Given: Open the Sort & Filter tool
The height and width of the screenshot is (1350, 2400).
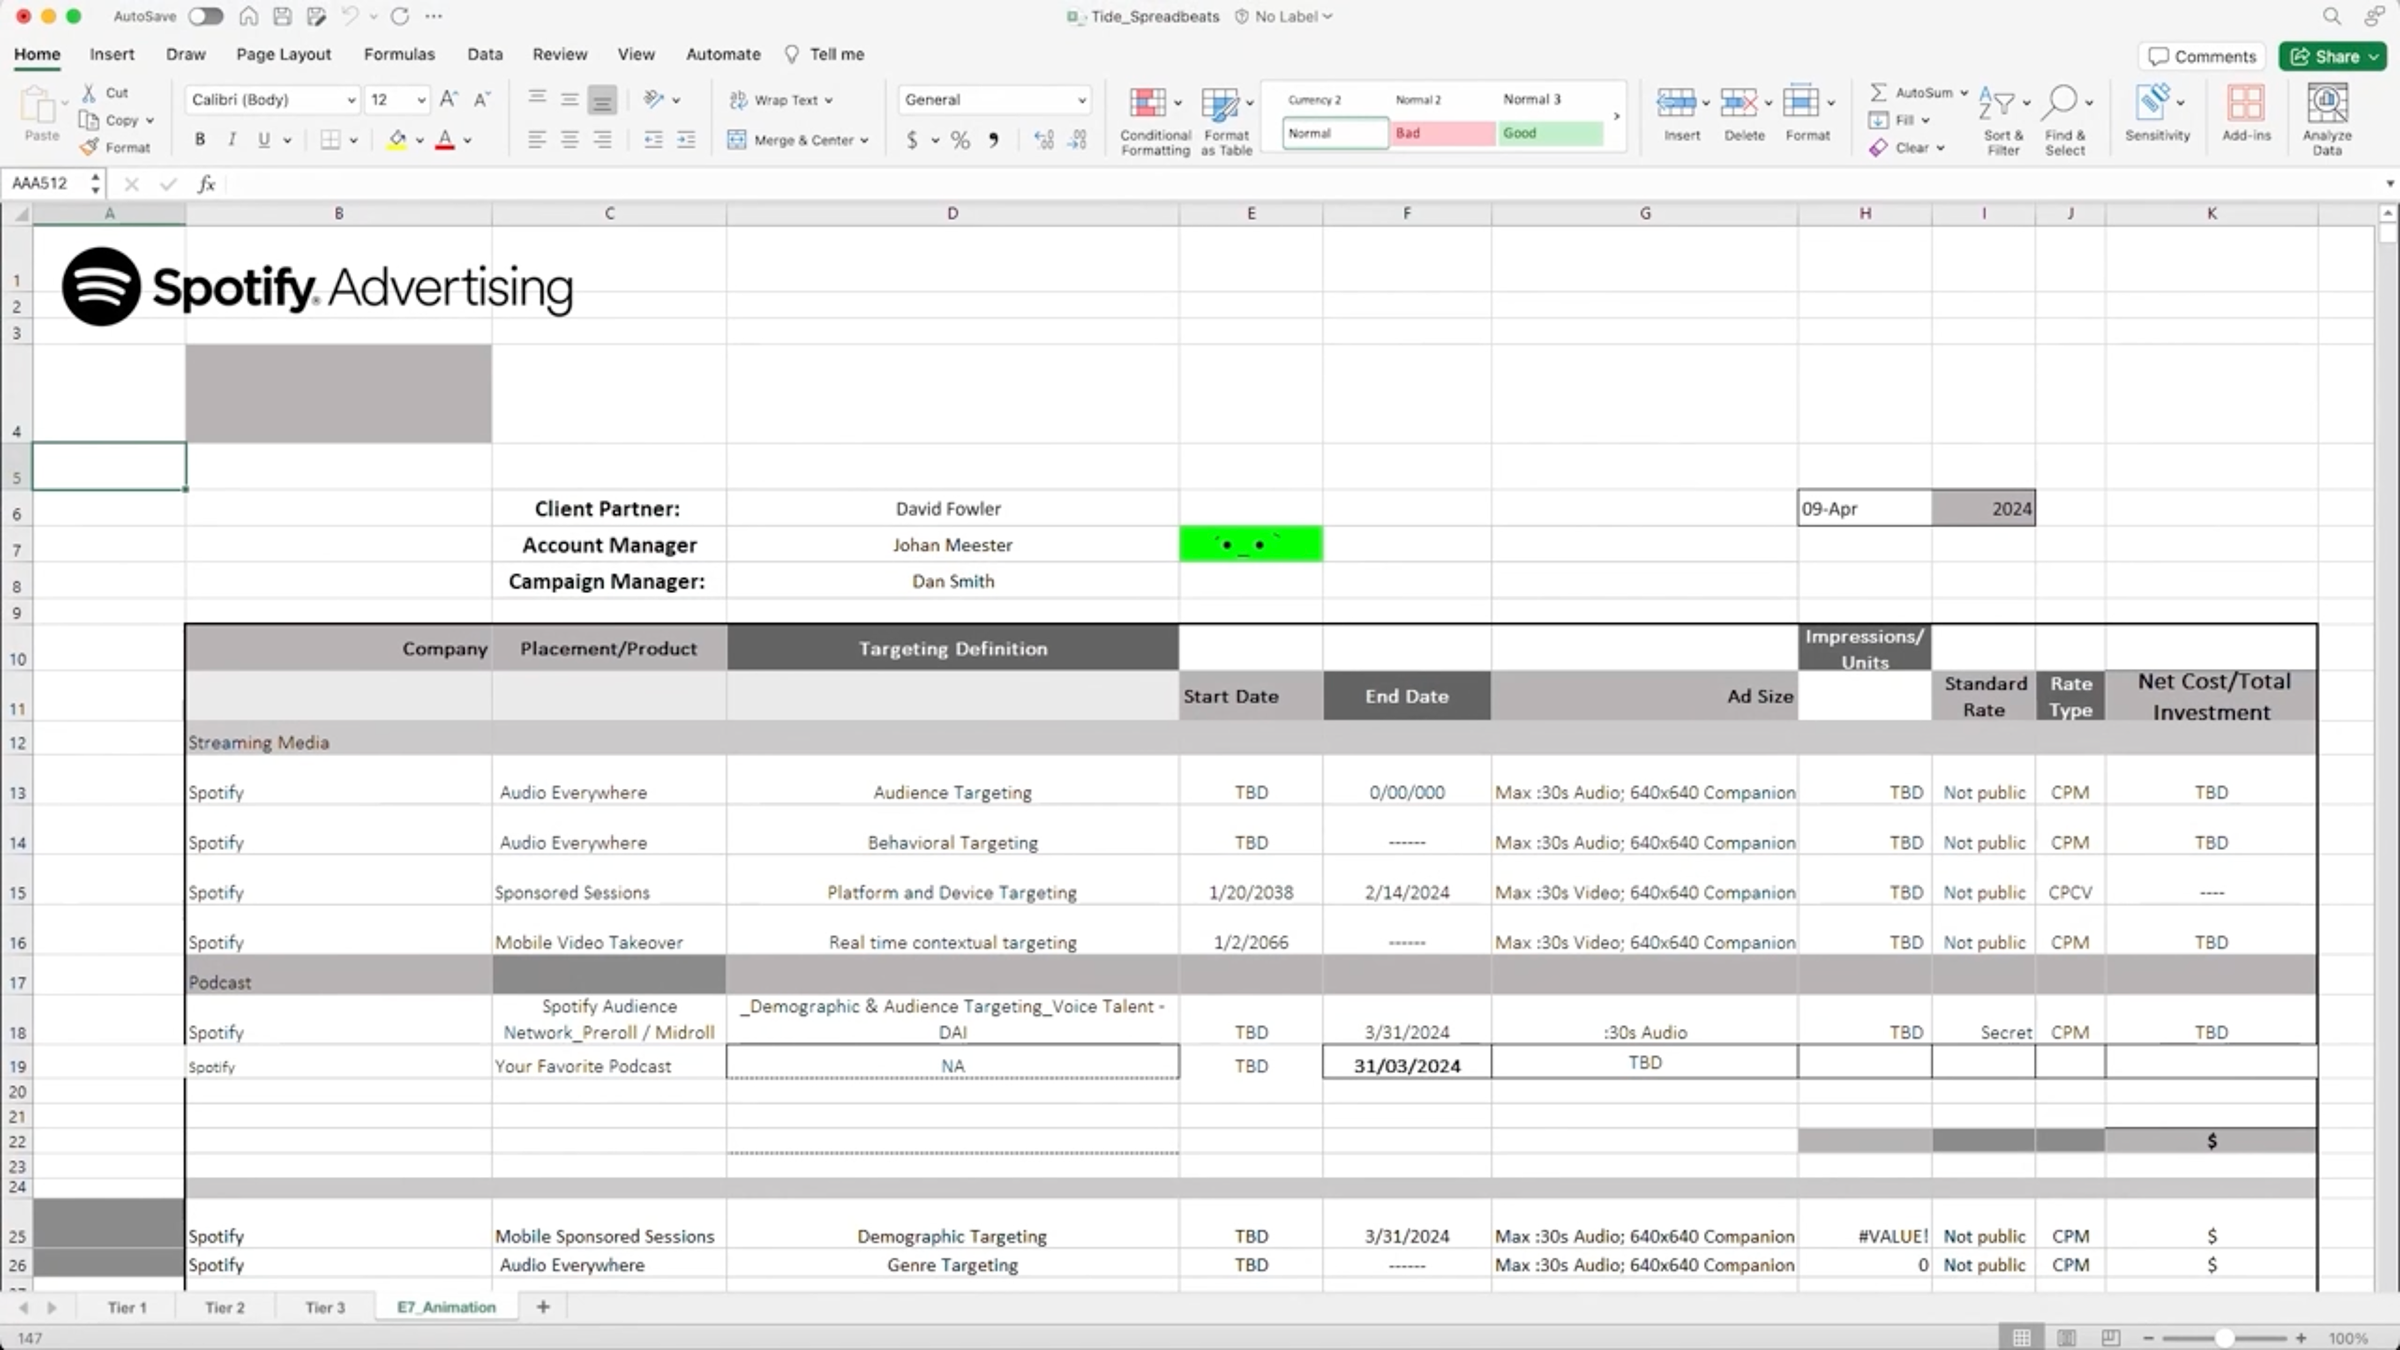Looking at the screenshot, I should [x=1997, y=104].
